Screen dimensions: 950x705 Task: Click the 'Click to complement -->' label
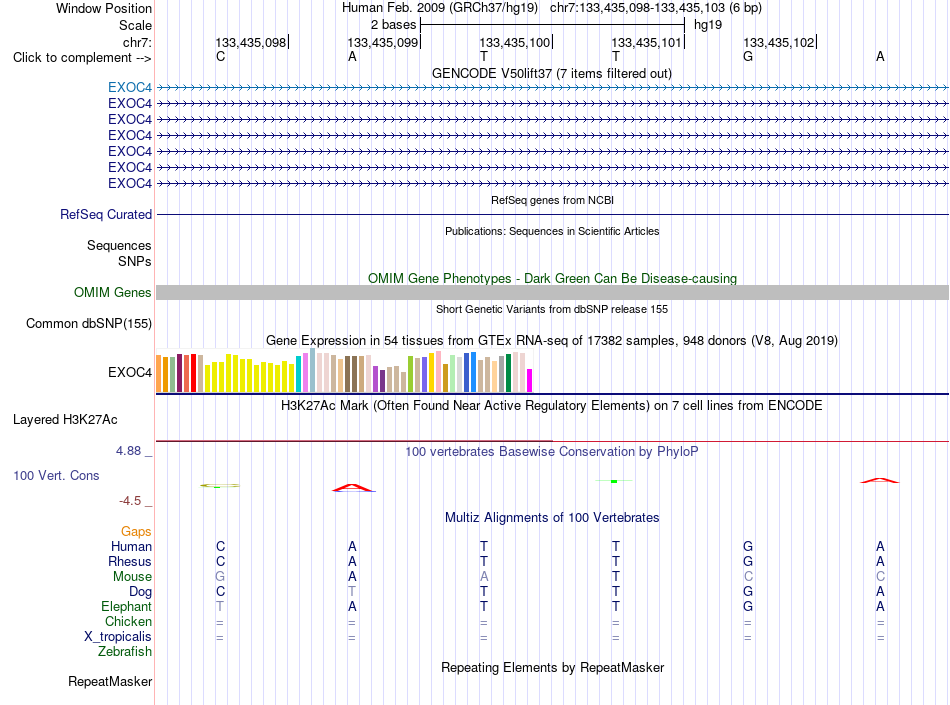[x=82, y=58]
